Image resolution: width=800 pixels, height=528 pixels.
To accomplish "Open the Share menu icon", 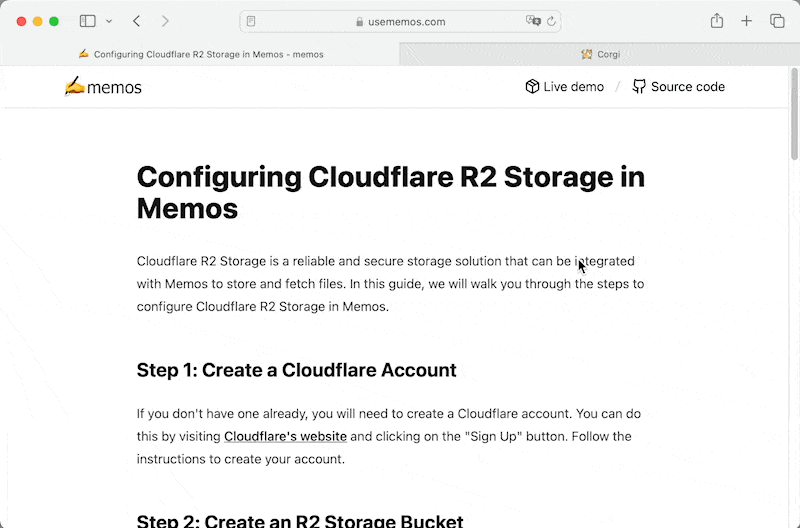I will click(716, 21).
